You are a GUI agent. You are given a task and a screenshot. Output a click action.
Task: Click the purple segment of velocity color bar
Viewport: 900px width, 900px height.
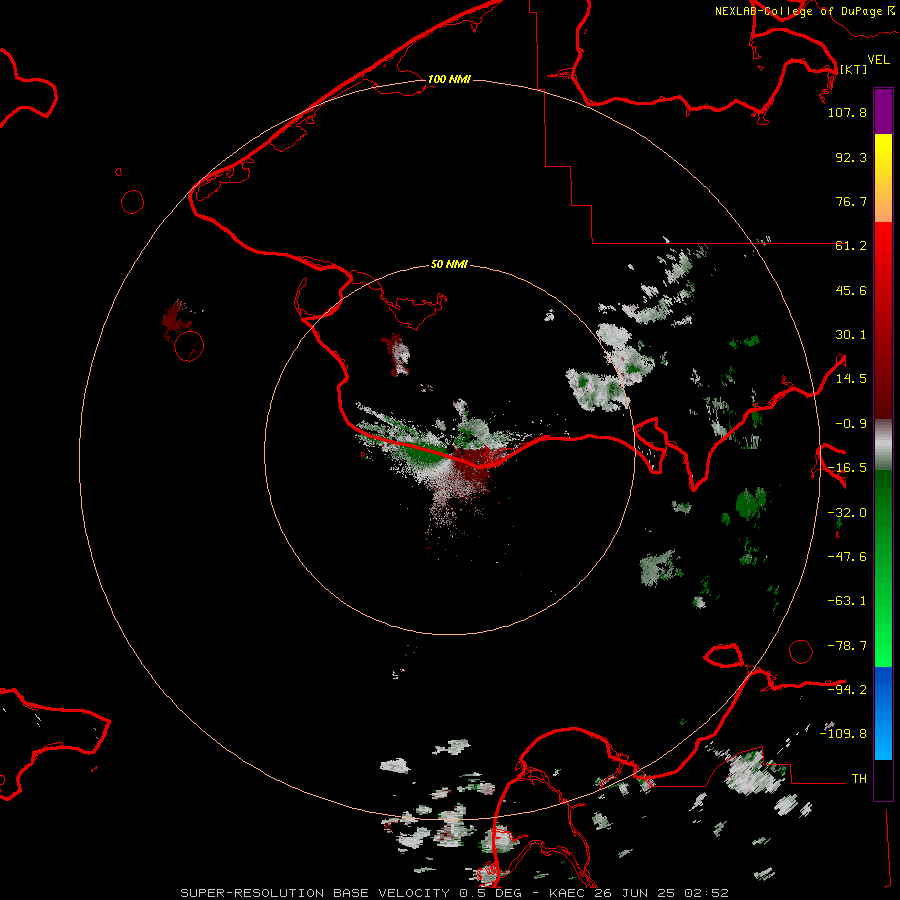point(883,111)
